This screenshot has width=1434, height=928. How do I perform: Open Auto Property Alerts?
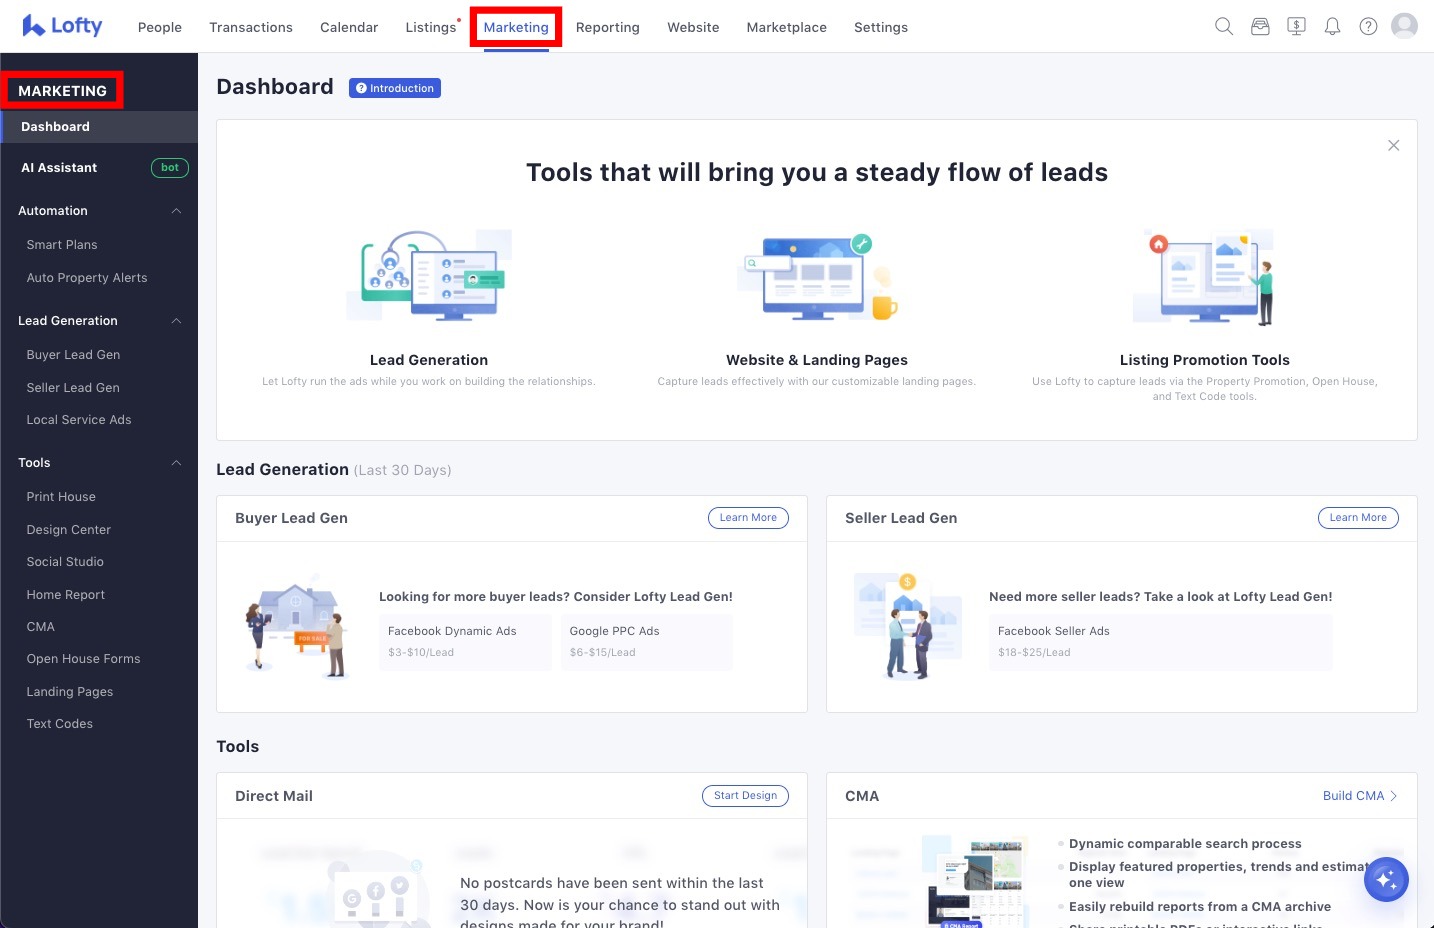click(x=87, y=278)
